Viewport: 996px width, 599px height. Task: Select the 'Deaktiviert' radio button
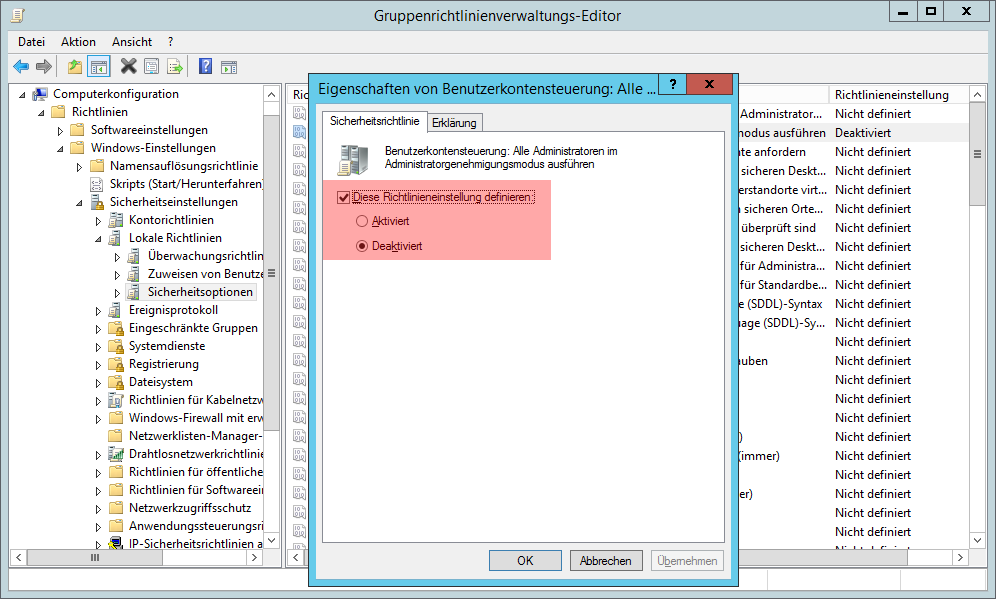362,245
